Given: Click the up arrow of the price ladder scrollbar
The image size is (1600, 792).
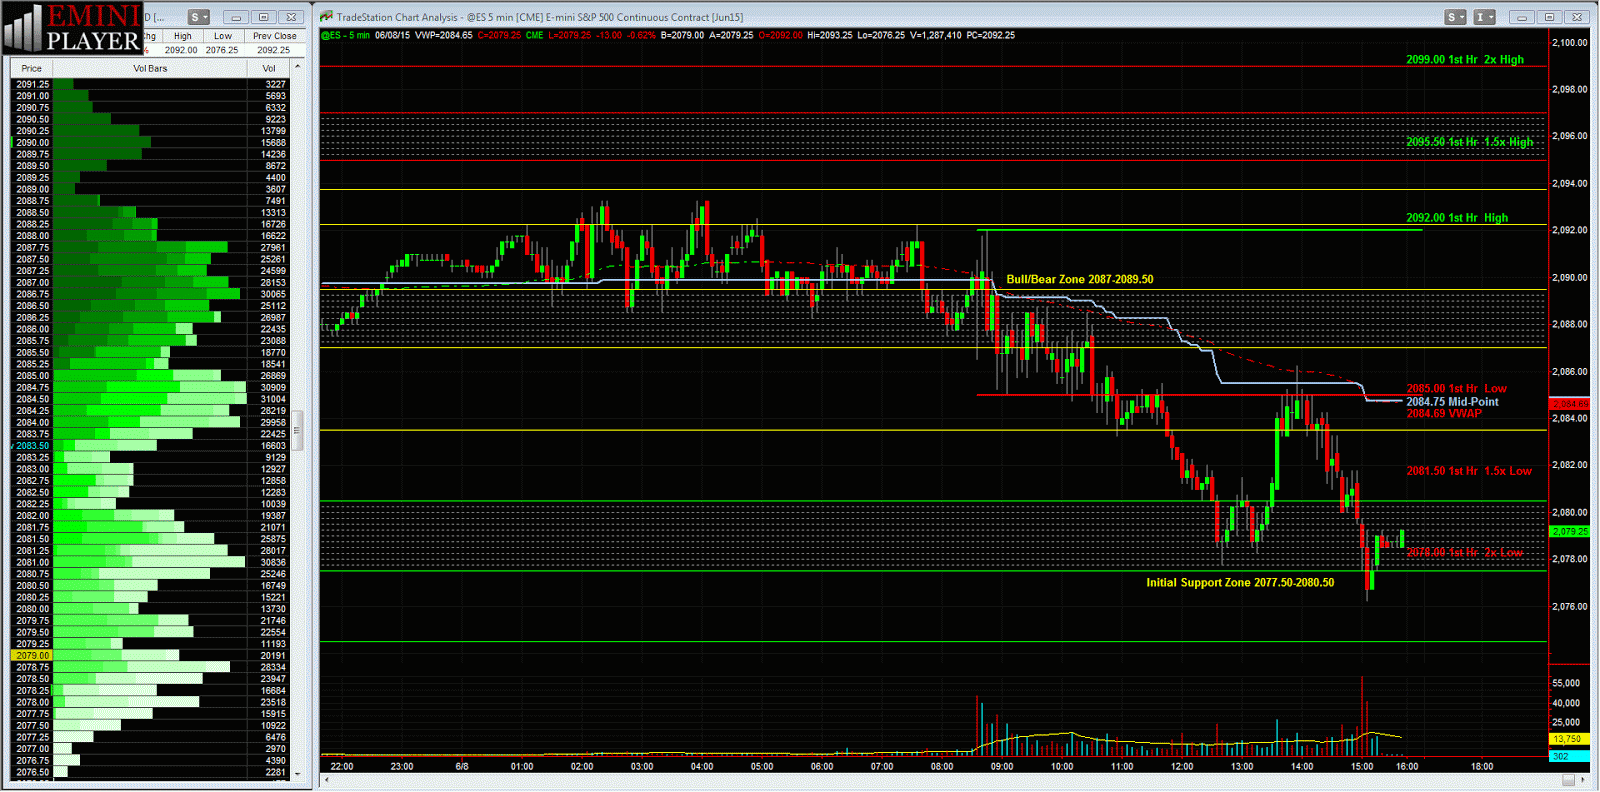Looking at the screenshot, I should pos(297,66).
